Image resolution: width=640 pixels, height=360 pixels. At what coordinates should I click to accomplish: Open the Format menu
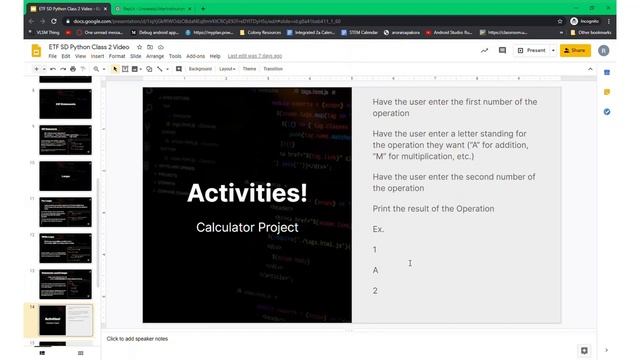tap(117, 56)
